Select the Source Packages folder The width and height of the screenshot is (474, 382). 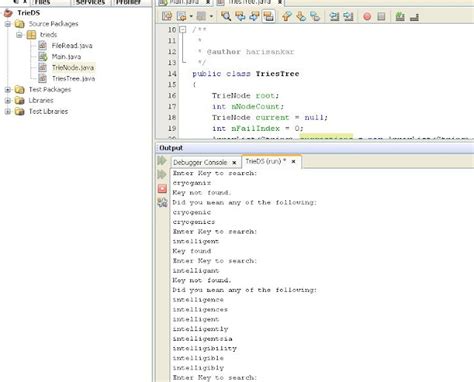point(53,24)
